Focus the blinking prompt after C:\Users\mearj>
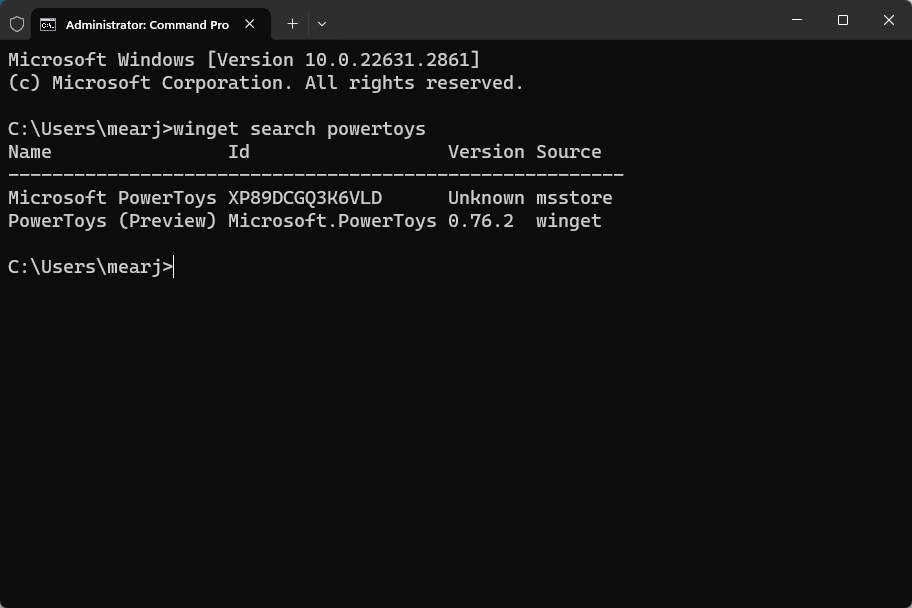The width and height of the screenshot is (912, 608). 175,267
